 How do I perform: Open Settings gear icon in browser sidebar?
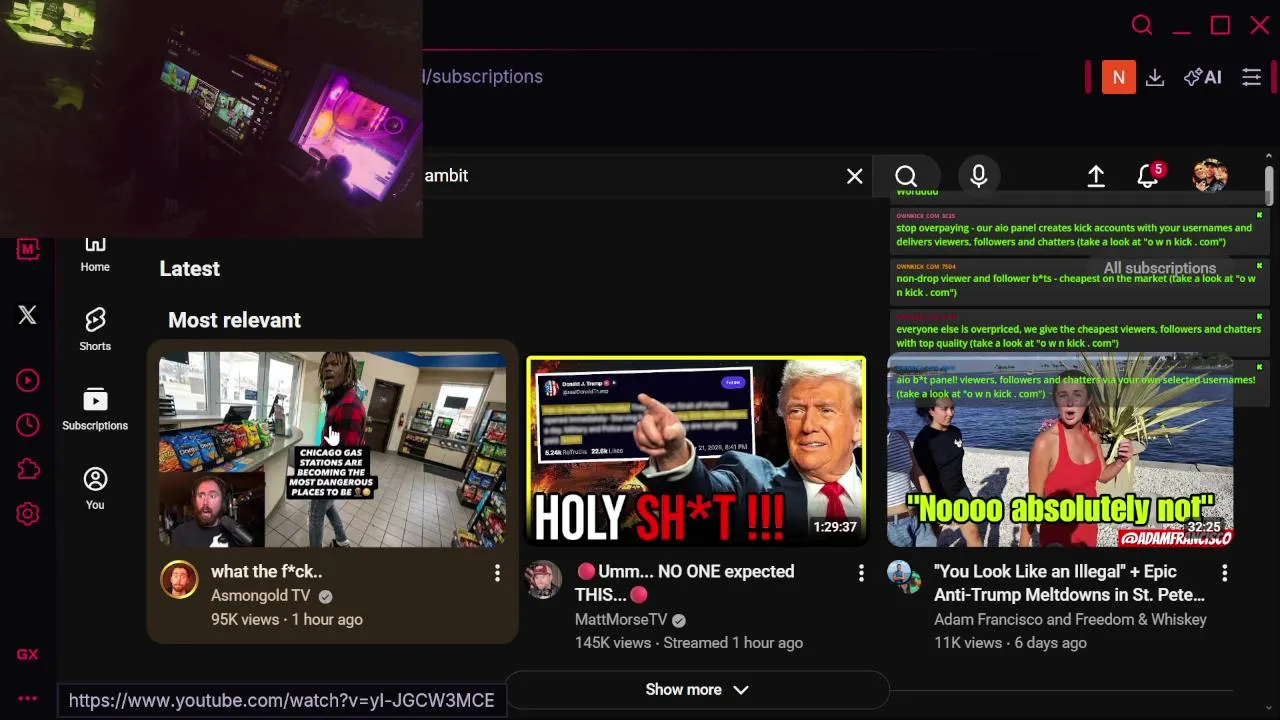tap(28, 514)
